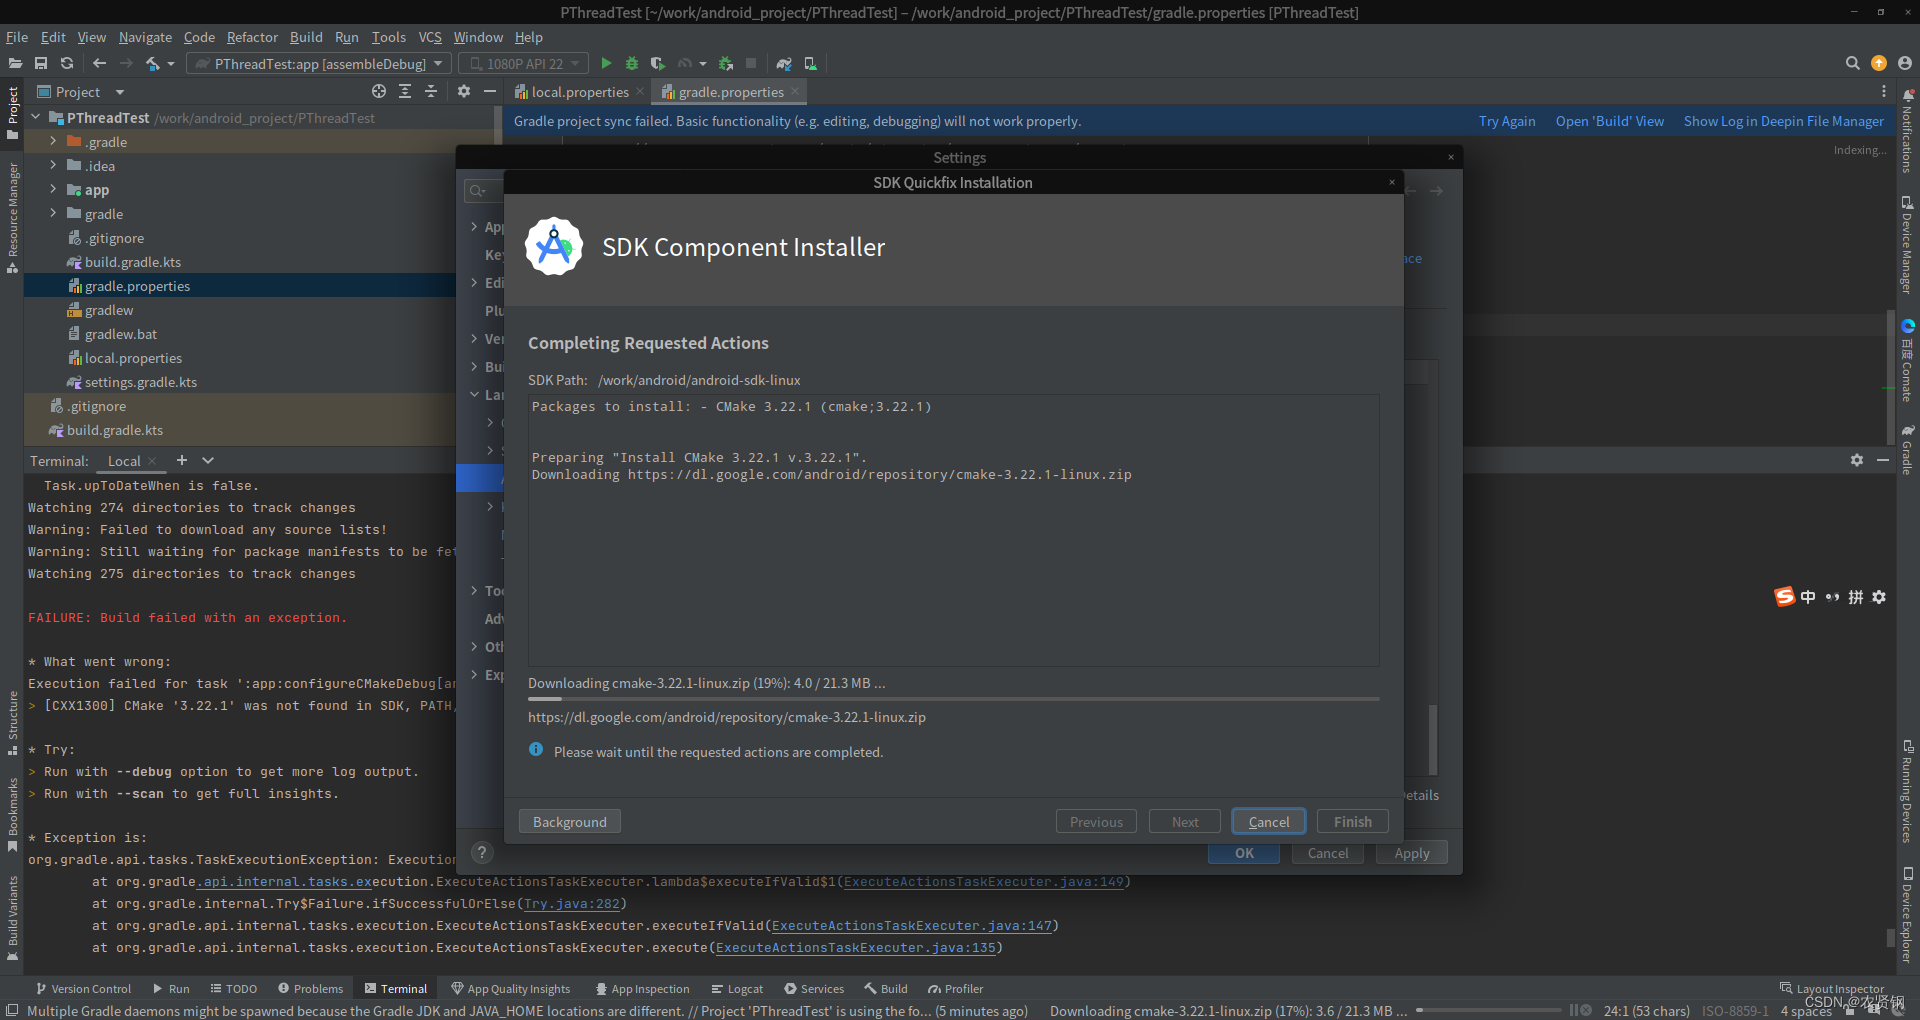Select build.gradle.kts under PThreadTest app level
The image size is (1920, 1020).
click(x=132, y=261)
